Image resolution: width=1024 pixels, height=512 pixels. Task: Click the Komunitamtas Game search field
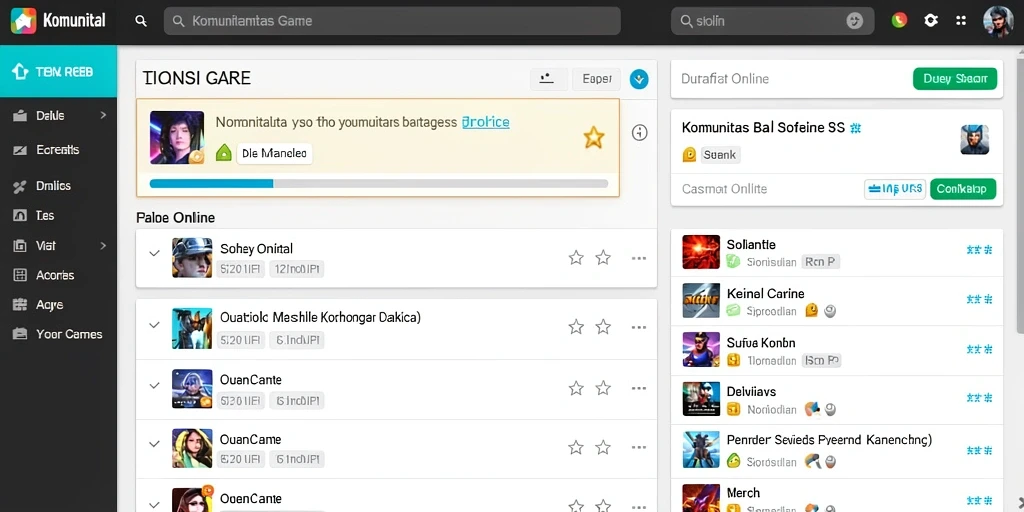(392, 21)
